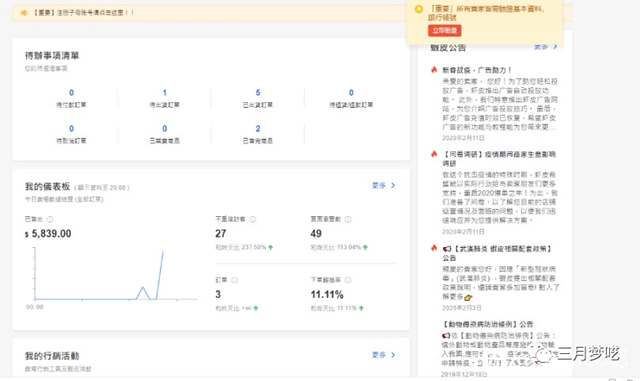Image resolution: width=640 pixels, height=381 pixels.
Task: Click the info icon next to 訂單
Action: (x=234, y=280)
